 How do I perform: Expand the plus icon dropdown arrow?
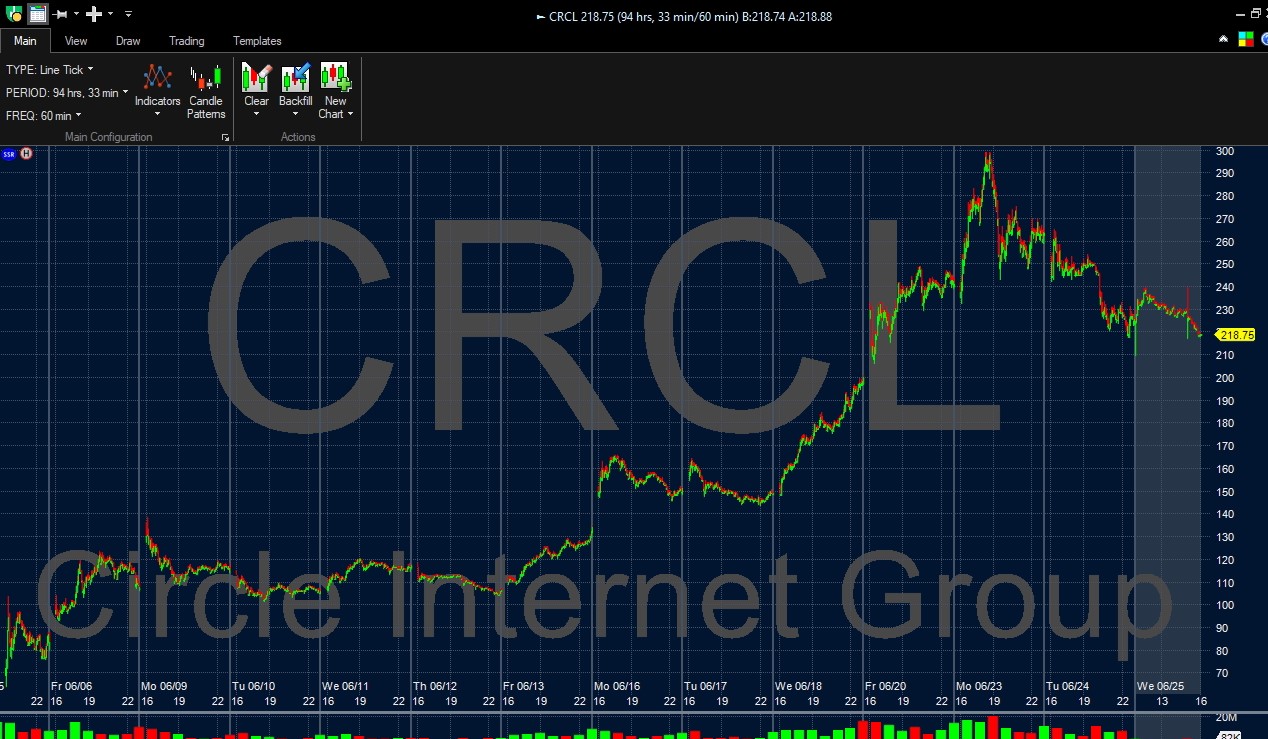click(110, 14)
